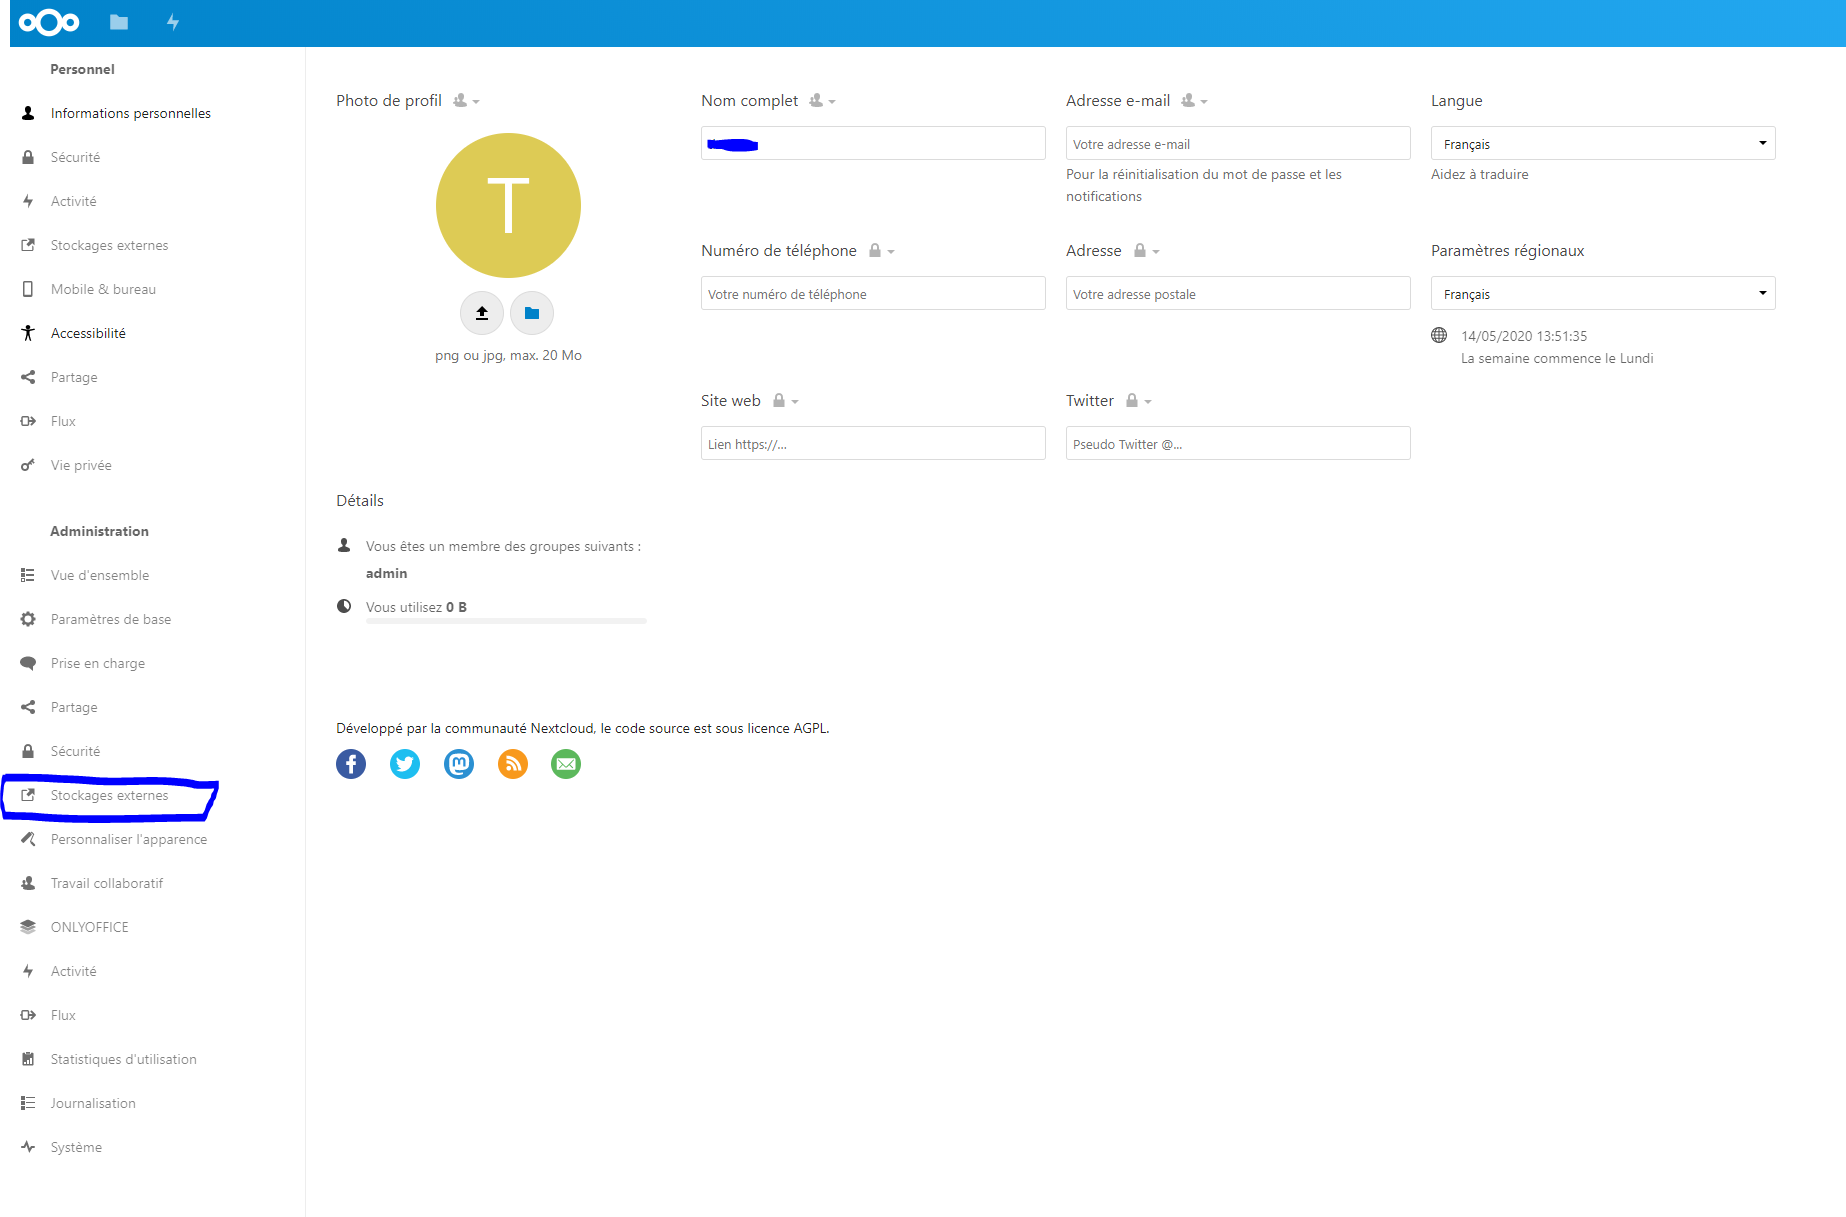Open Prise en charge section
This screenshot has width=1846, height=1217.
(98, 663)
